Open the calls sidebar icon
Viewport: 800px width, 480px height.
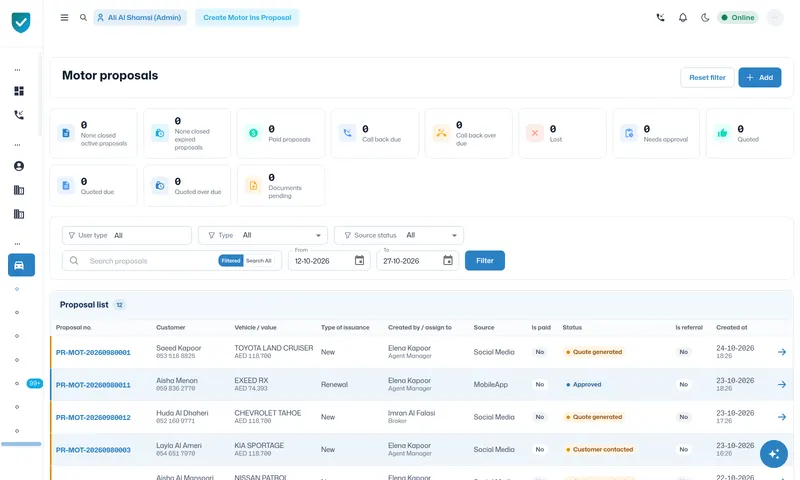click(19, 115)
